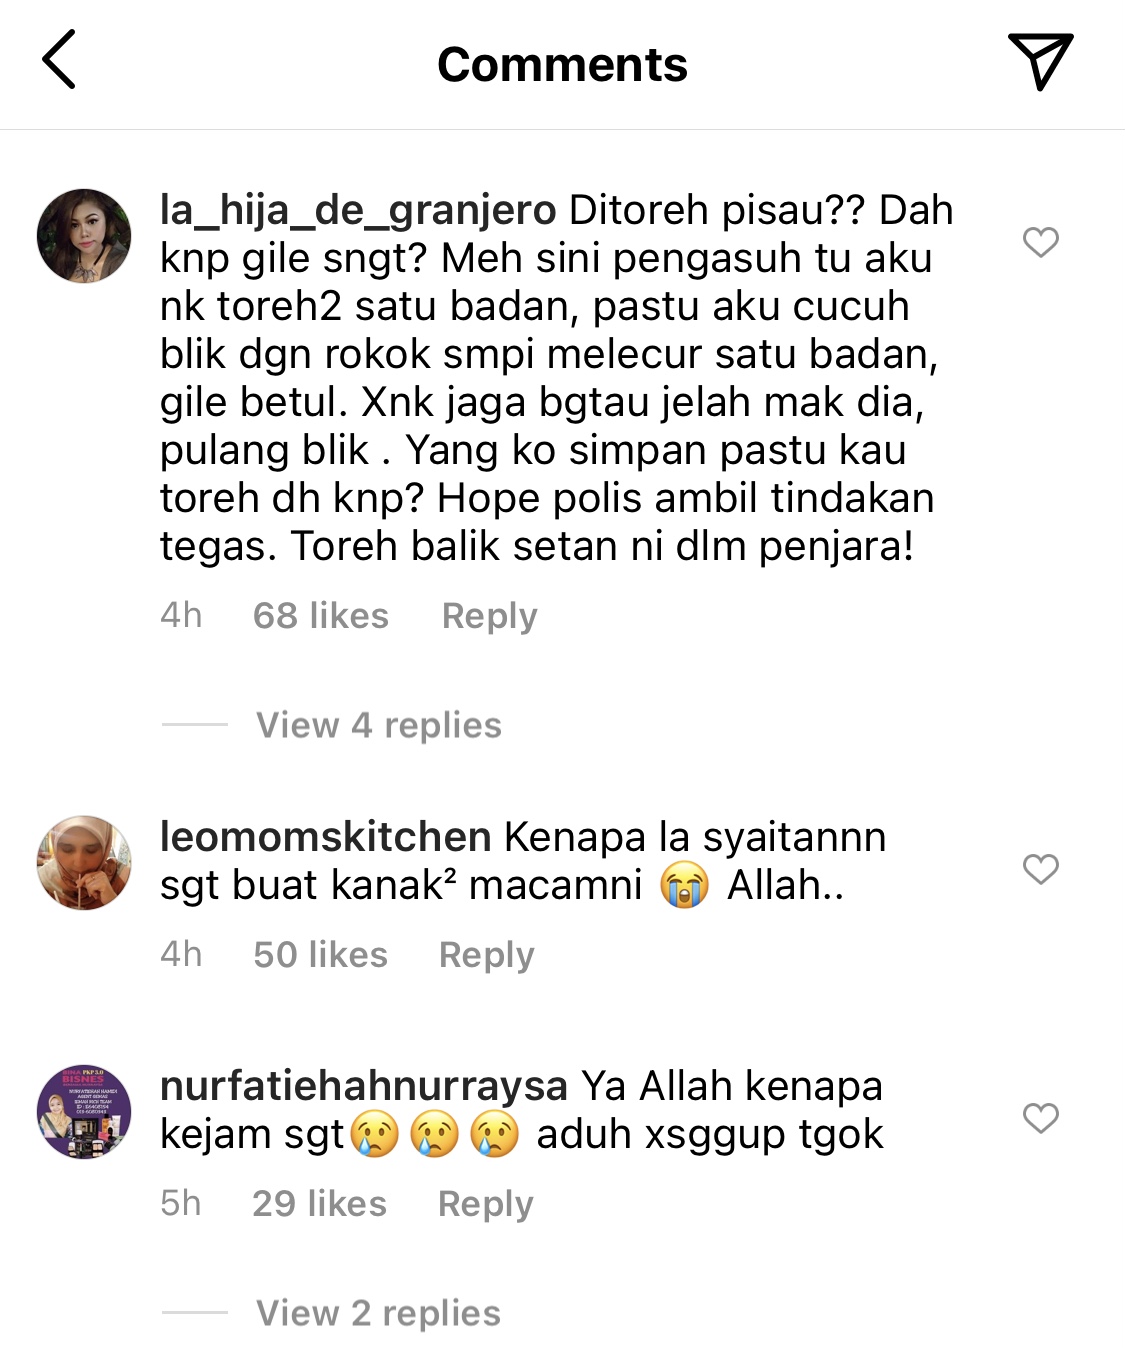Image resolution: width=1125 pixels, height=1348 pixels.
Task: Open la_hija_de_granjero's profile picture
Action: 84,236
